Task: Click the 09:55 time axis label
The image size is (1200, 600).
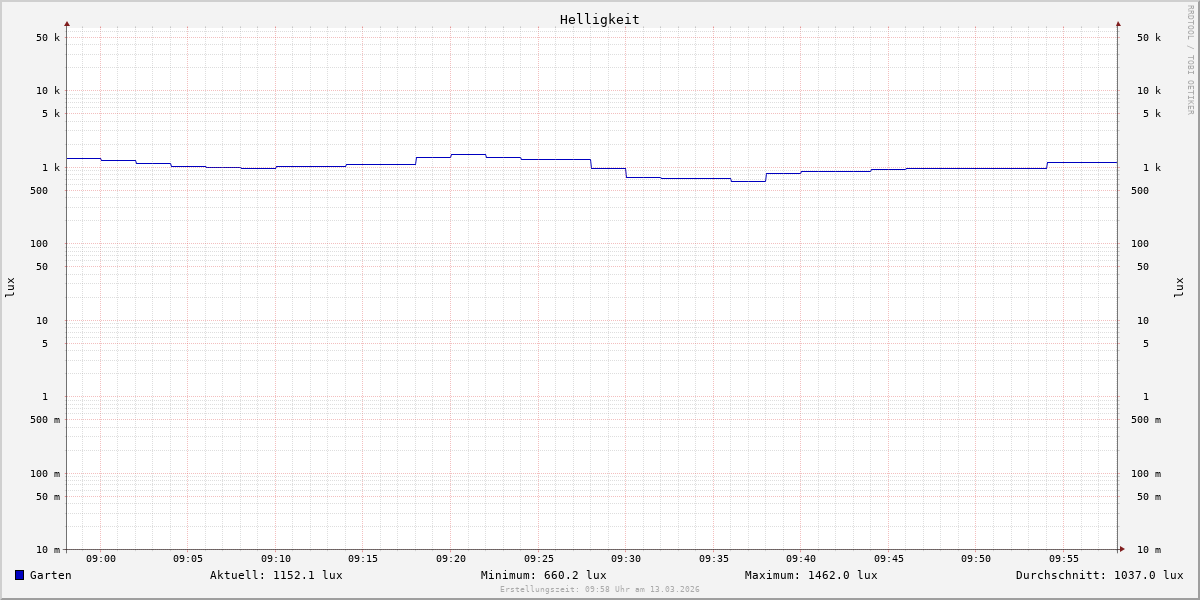Action: click(x=1064, y=559)
